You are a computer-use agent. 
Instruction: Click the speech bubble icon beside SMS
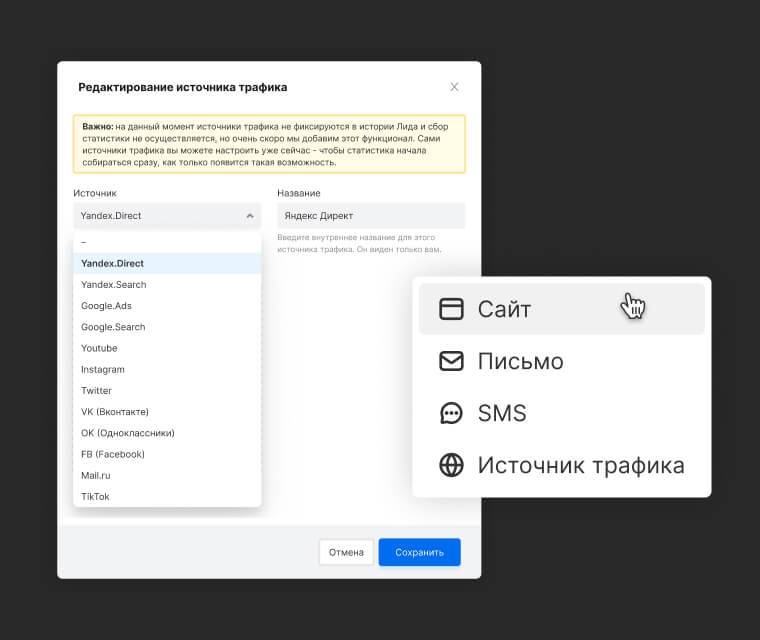point(451,413)
